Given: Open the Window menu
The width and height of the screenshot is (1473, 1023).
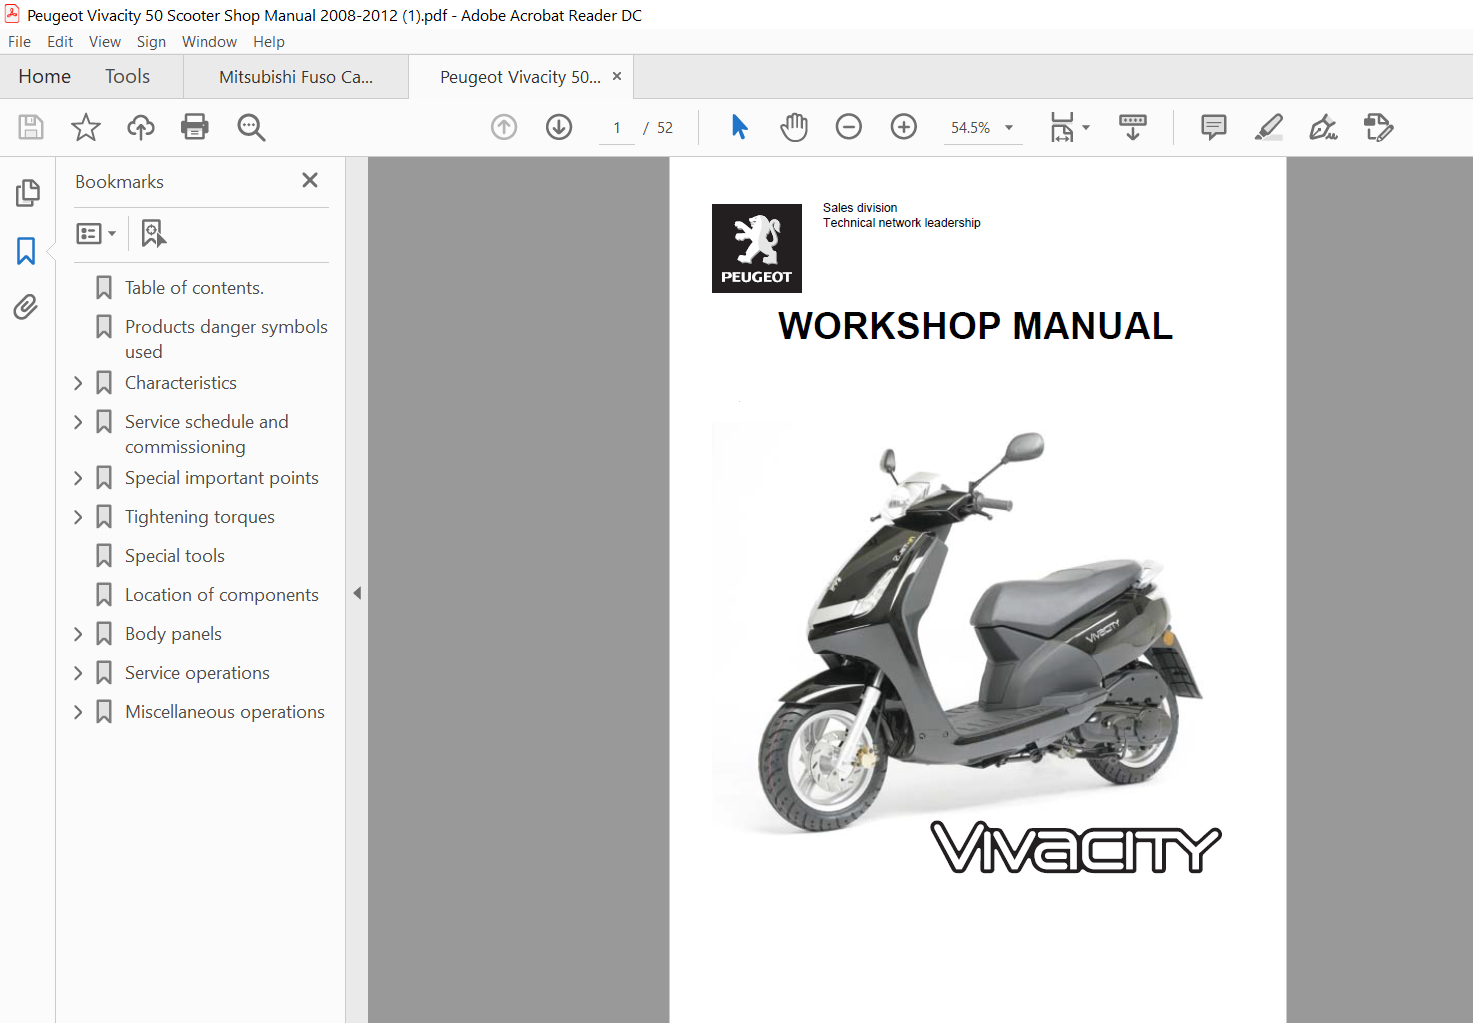Looking at the screenshot, I should tap(209, 42).
